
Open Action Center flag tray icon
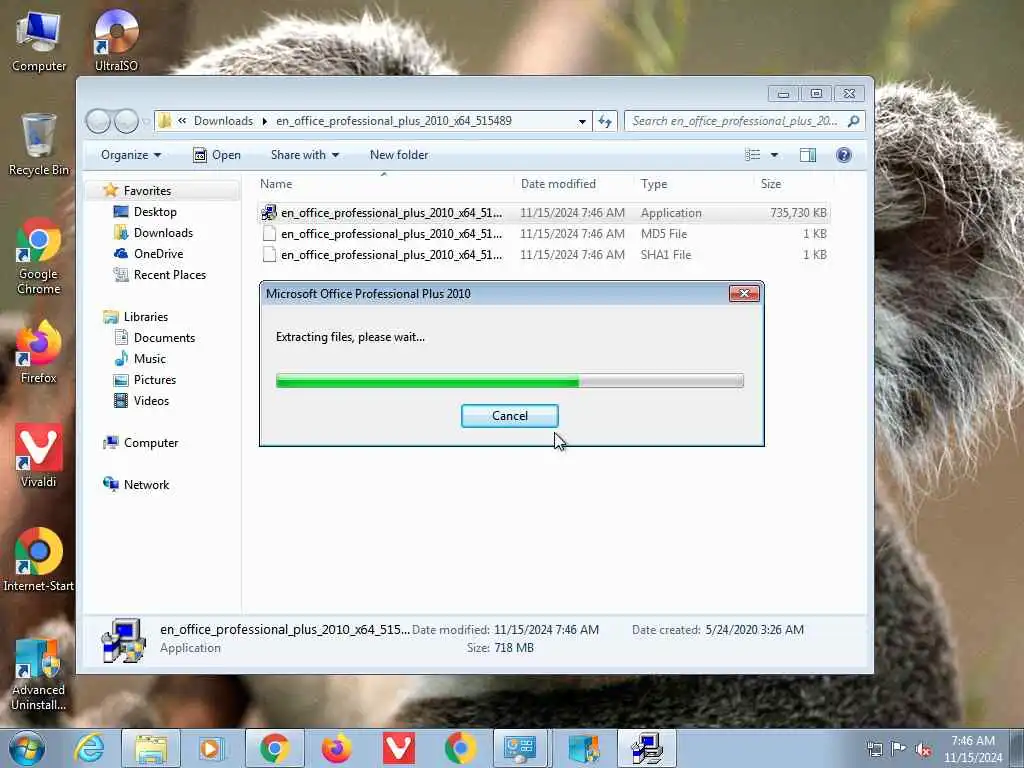coord(899,749)
